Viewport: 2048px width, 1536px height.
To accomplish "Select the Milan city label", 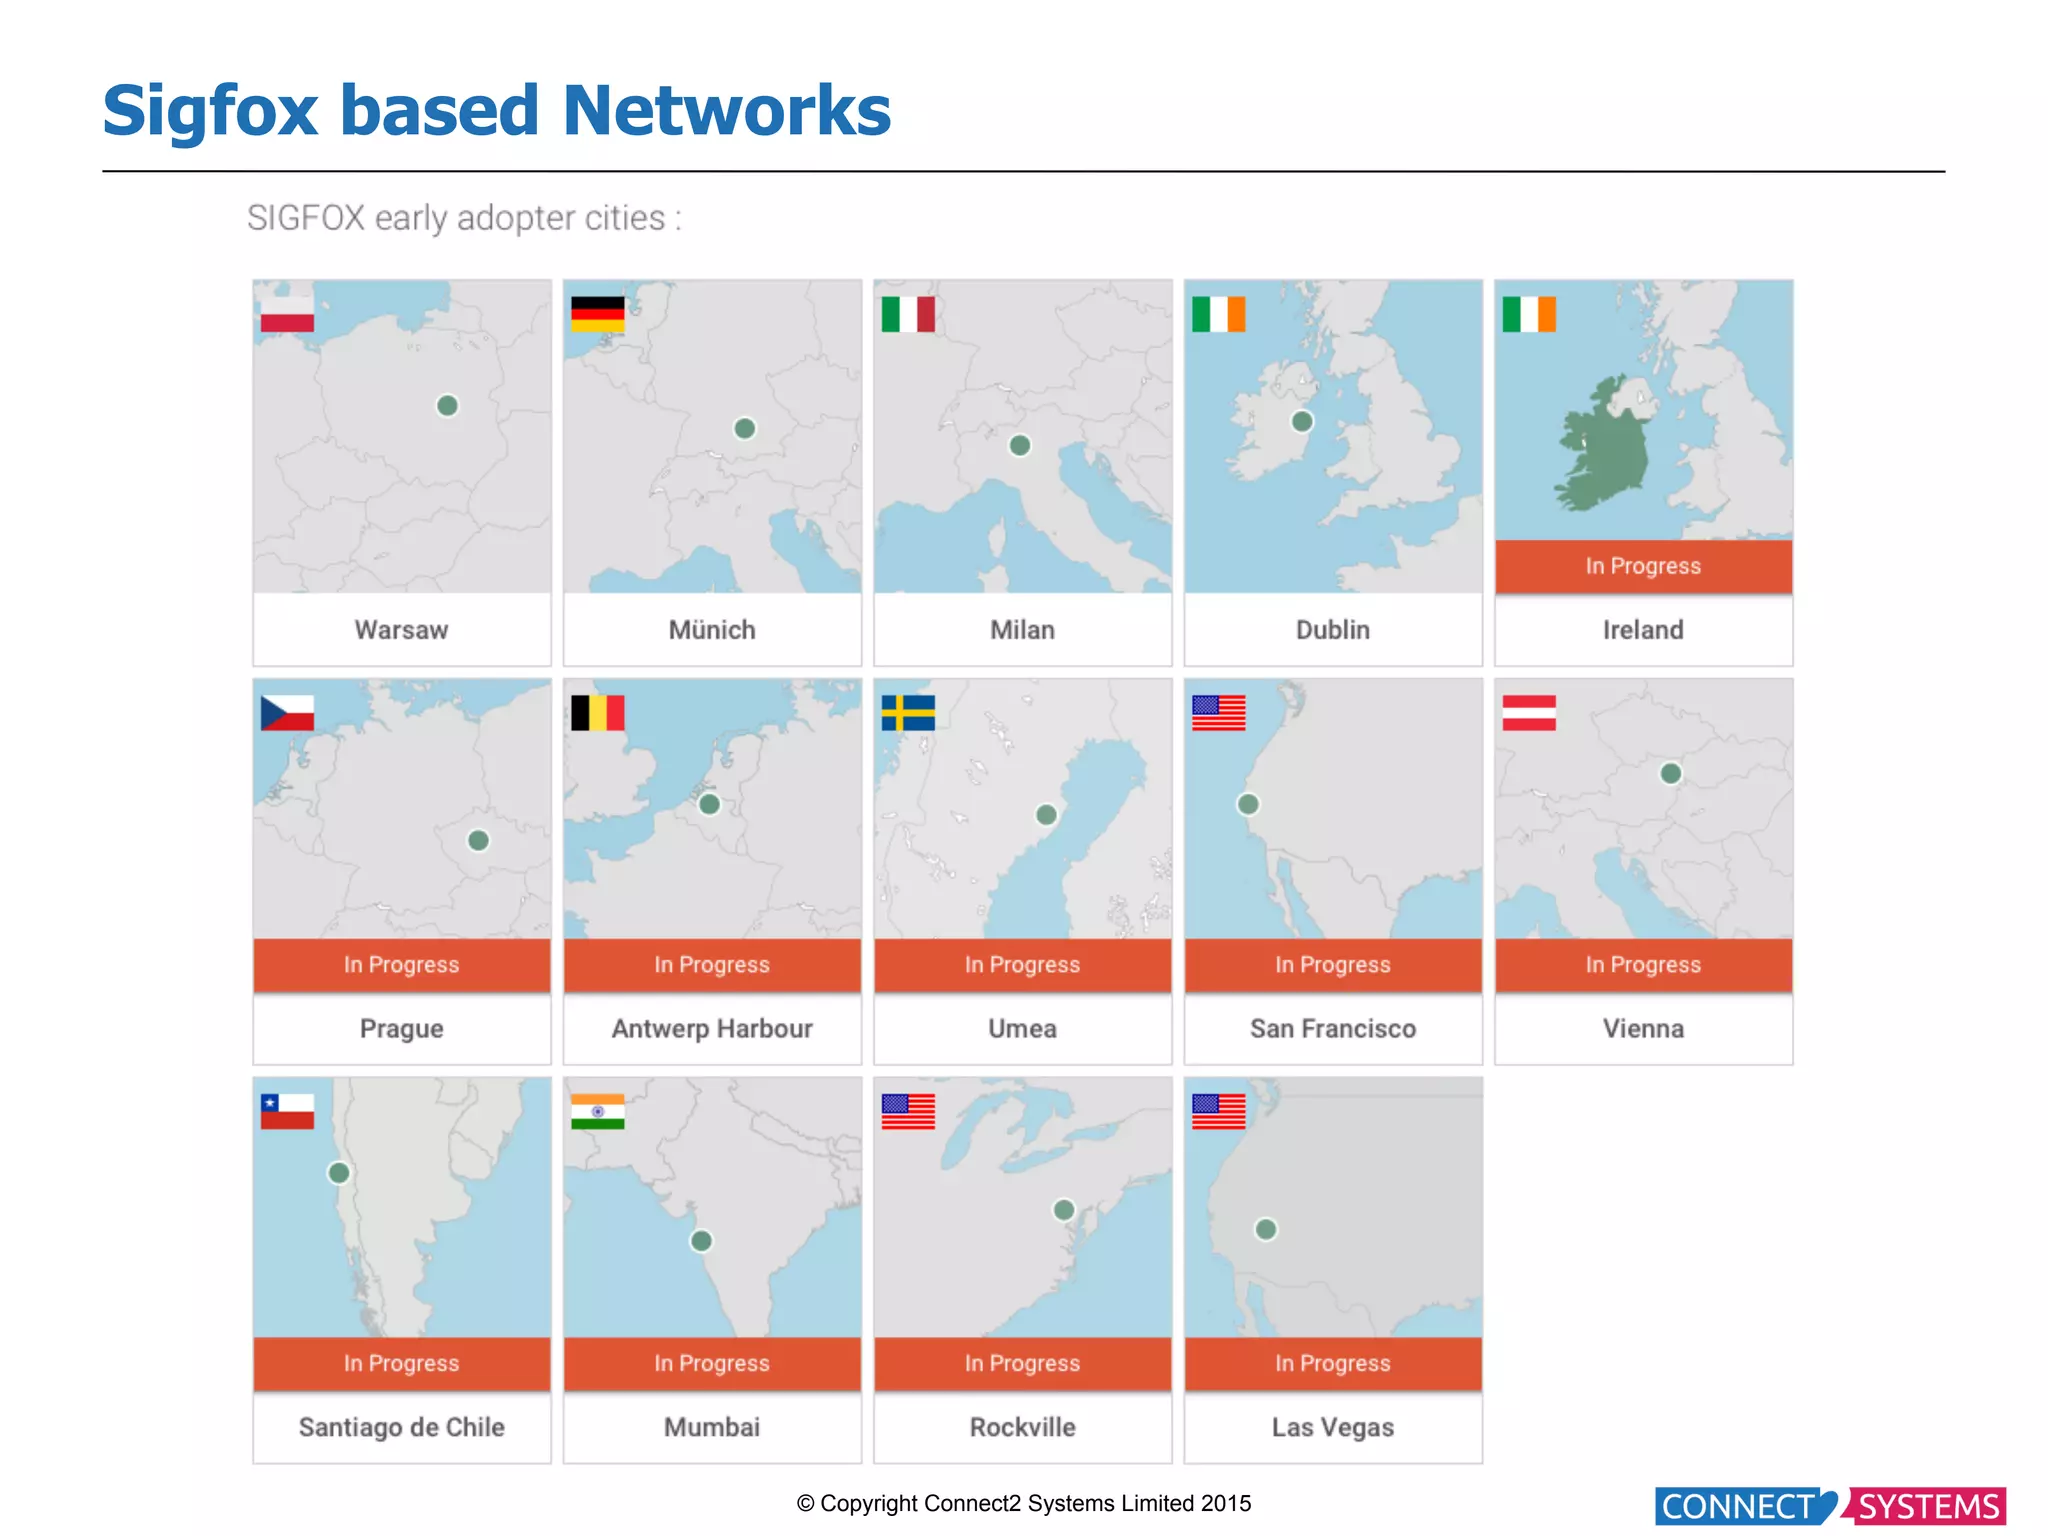I will (x=1022, y=630).
